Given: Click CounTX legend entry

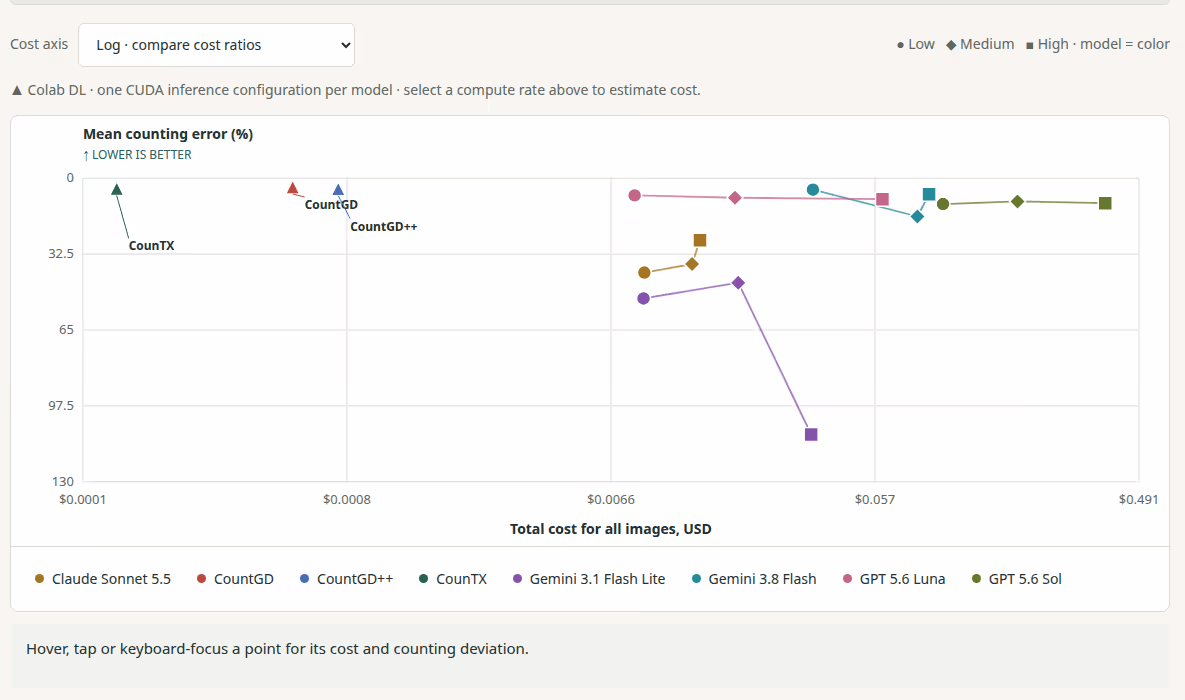Looking at the screenshot, I should click(x=453, y=579).
